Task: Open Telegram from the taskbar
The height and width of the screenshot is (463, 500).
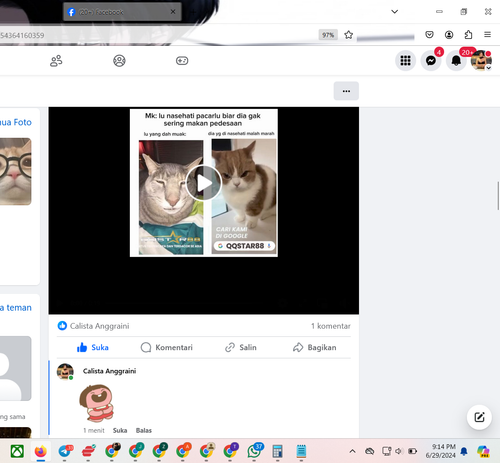Action: [65, 451]
